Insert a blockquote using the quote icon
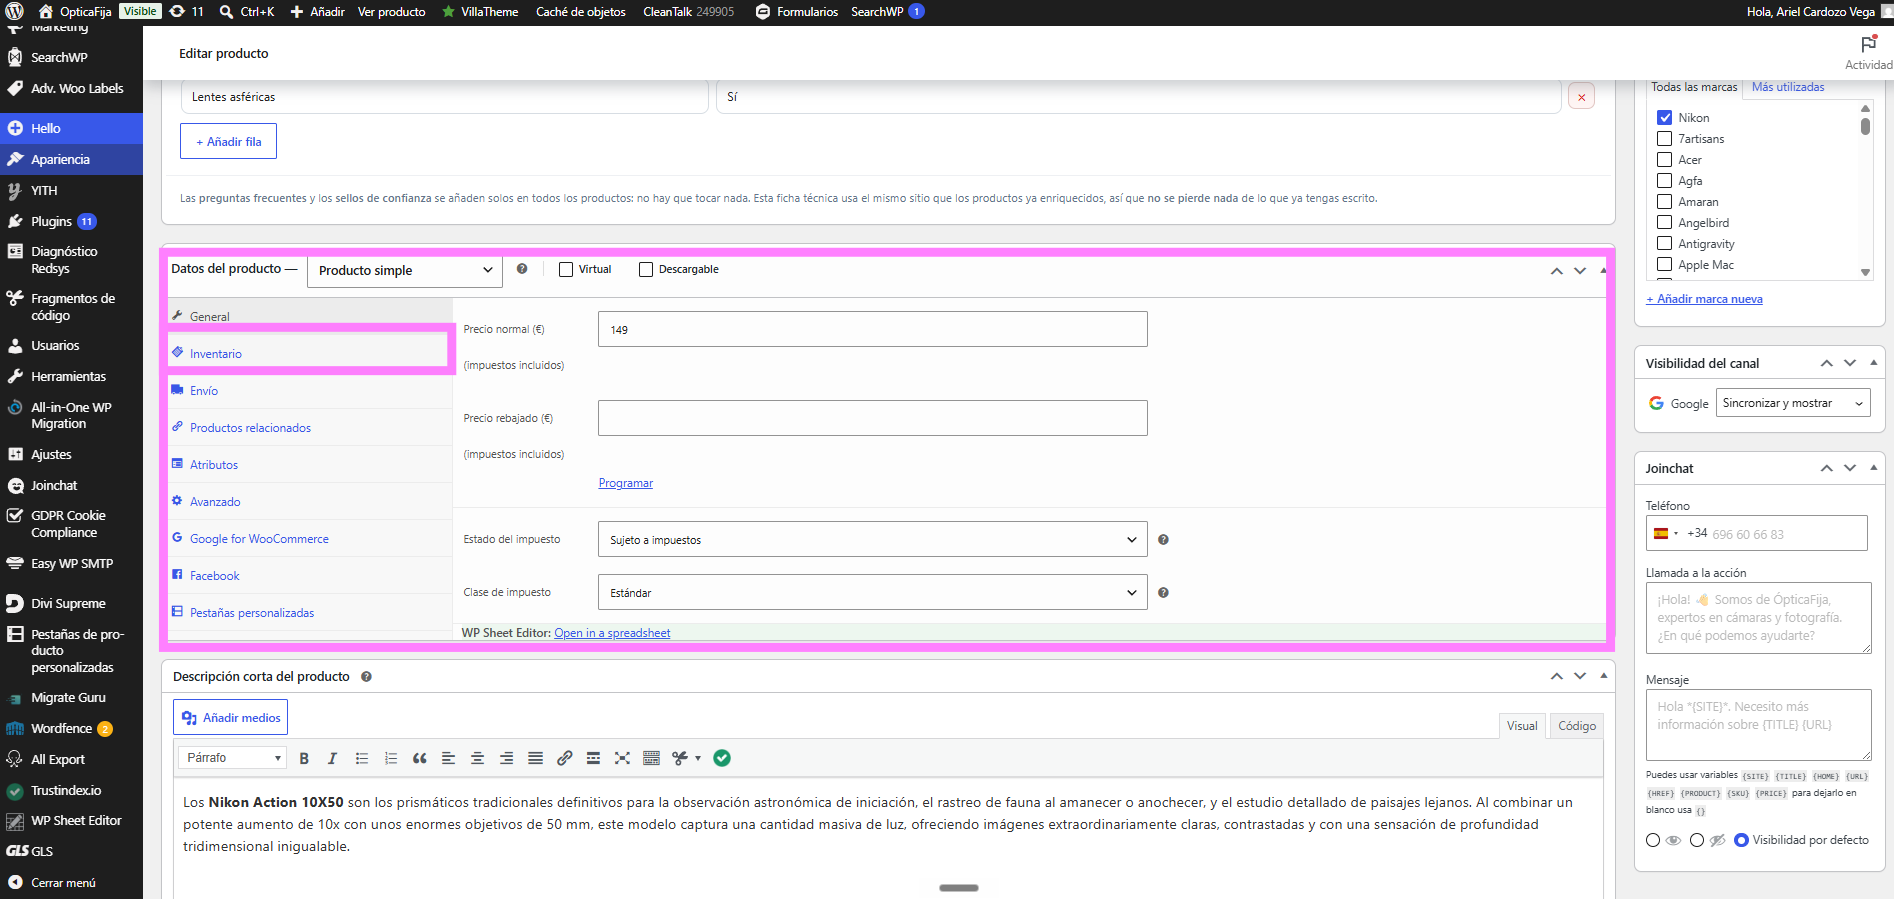The height and width of the screenshot is (899, 1894). [x=420, y=758]
